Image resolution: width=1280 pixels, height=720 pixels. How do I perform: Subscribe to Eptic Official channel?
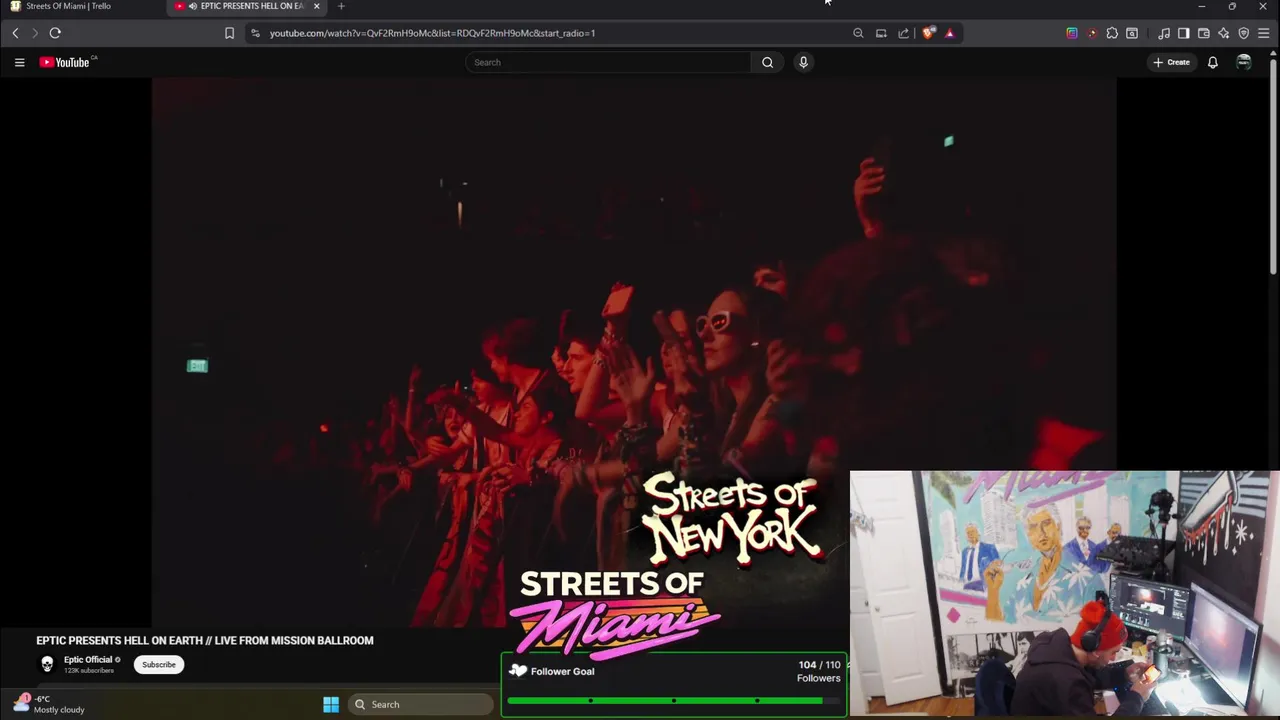158,664
